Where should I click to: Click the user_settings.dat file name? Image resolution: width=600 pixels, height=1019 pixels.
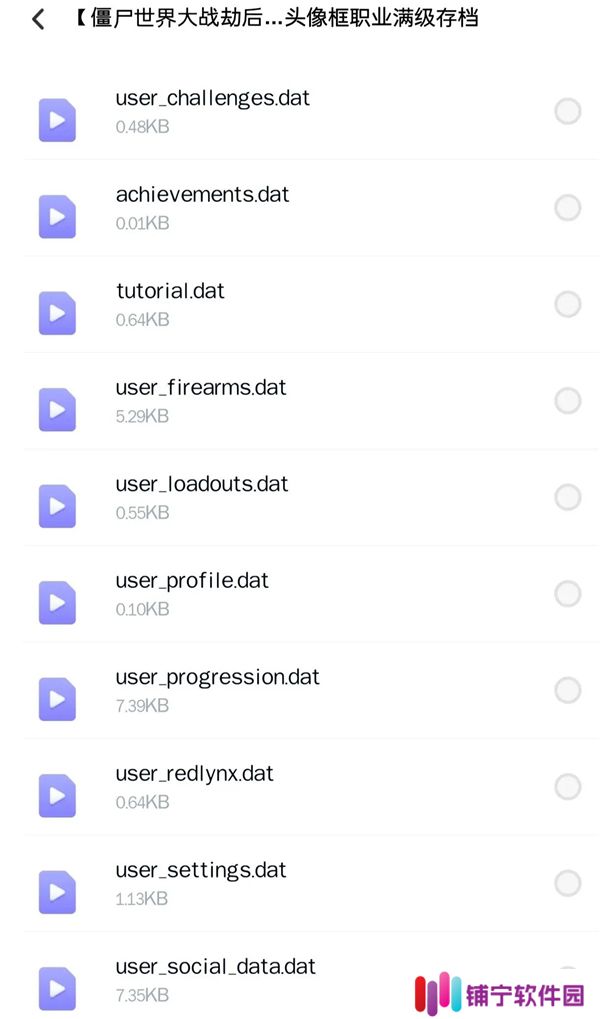coord(201,871)
